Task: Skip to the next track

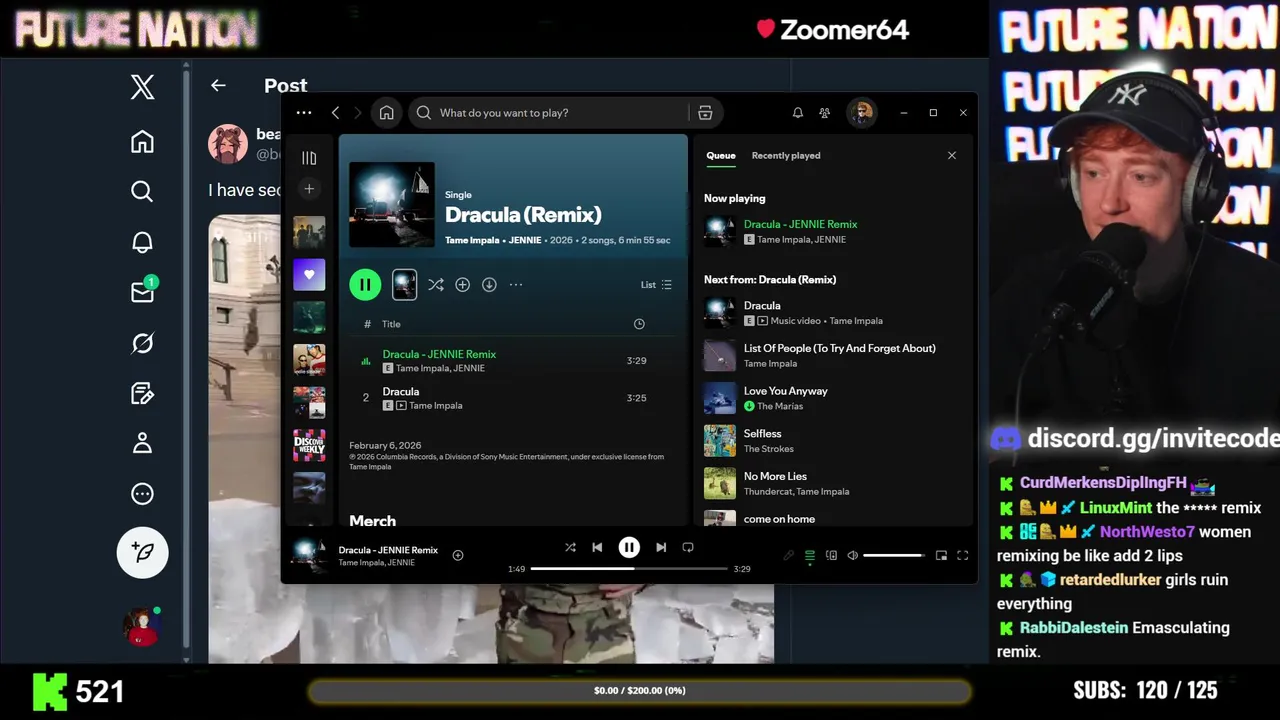Action: click(661, 547)
